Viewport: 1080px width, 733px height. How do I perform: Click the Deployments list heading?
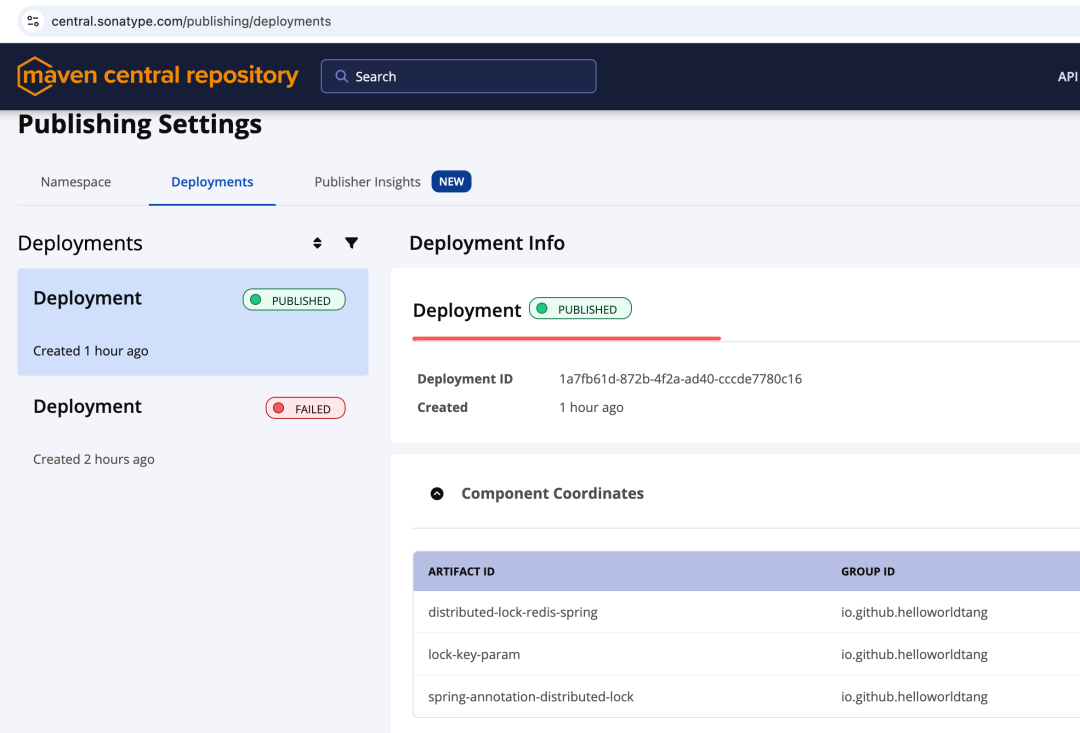pos(80,243)
